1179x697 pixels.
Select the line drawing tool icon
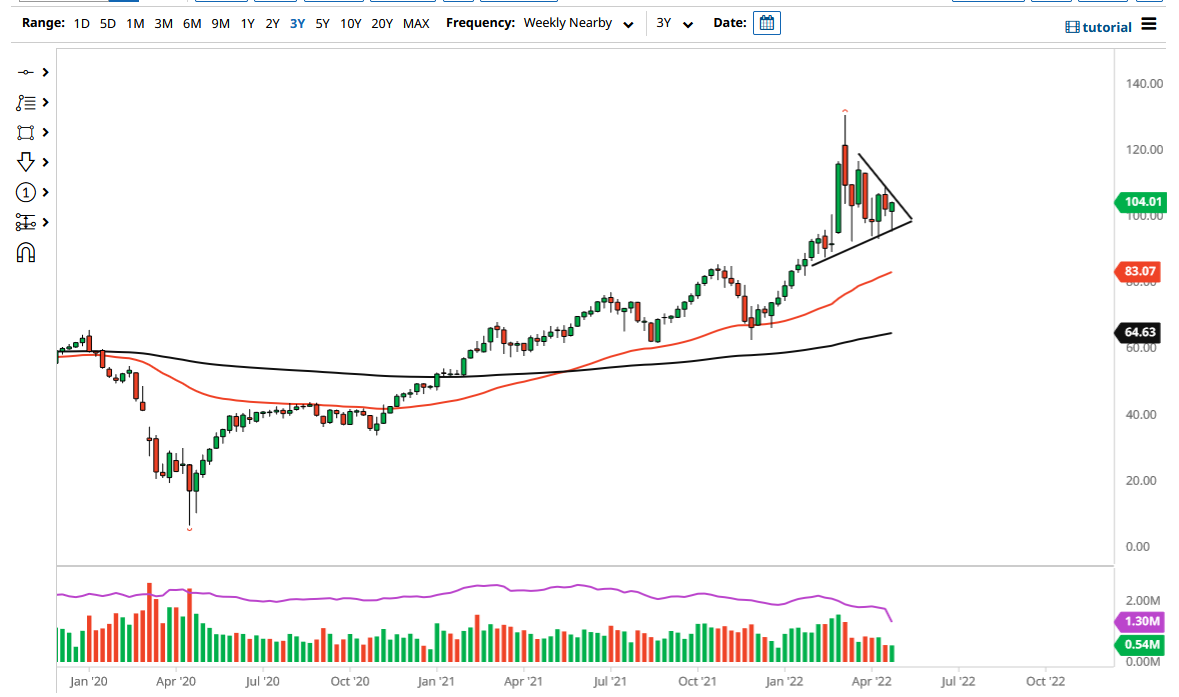pyautogui.click(x=26, y=72)
